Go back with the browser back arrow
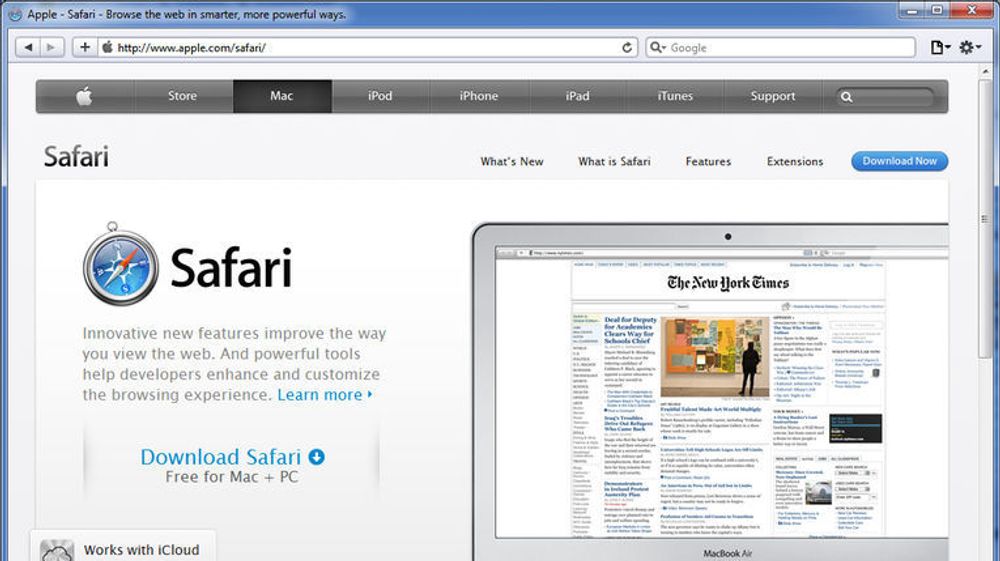This screenshot has width=1000, height=561. 28,47
